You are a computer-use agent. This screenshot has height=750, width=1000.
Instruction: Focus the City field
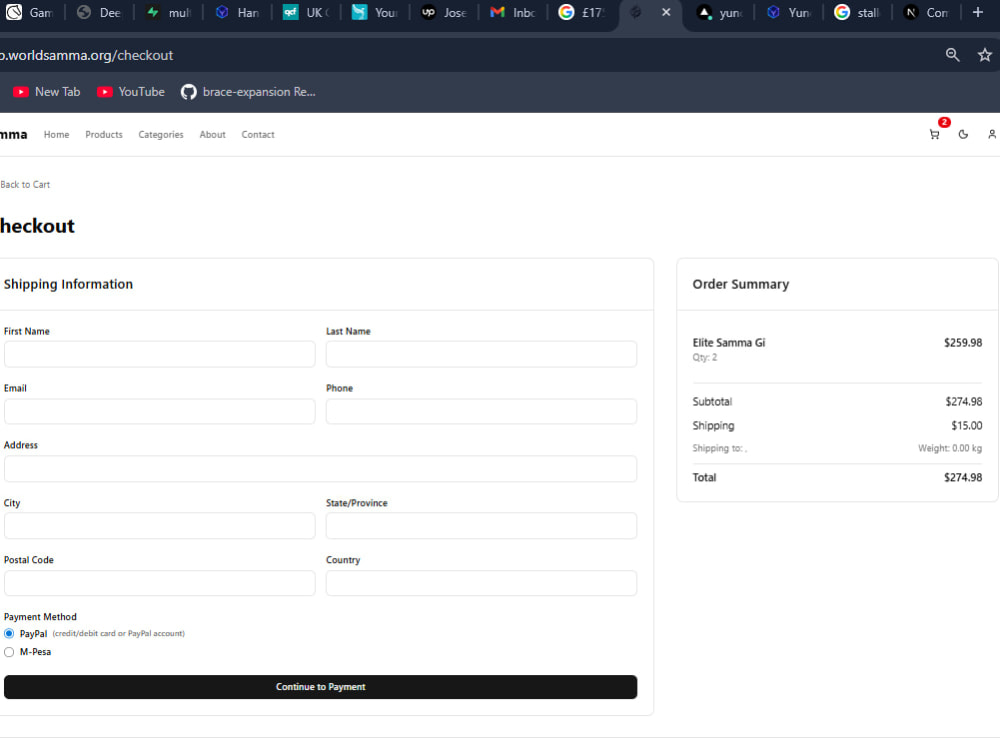point(159,526)
